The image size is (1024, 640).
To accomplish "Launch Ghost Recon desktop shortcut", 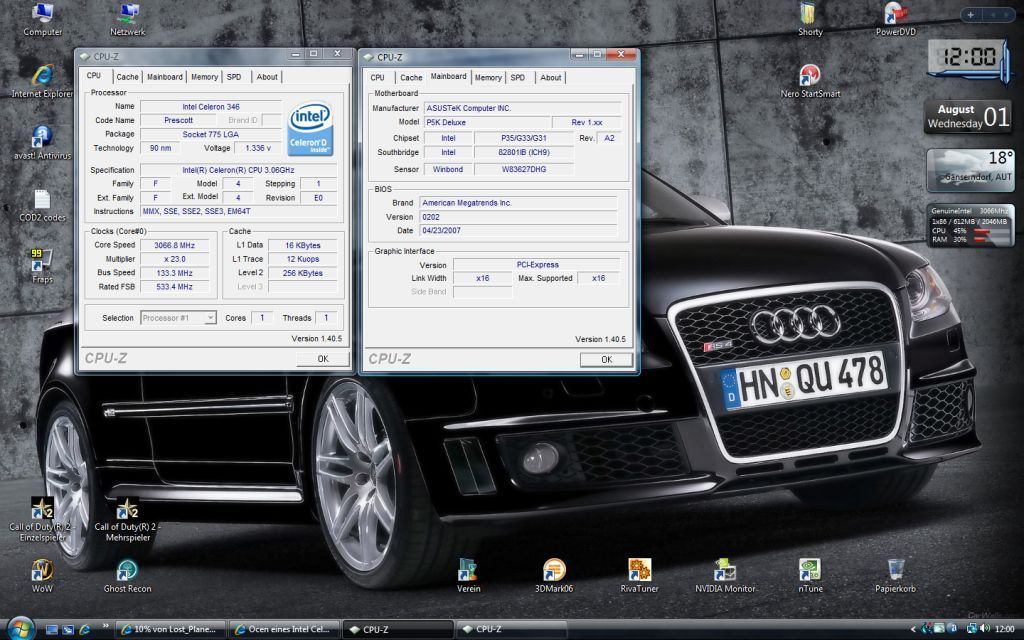I will click(x=128, y=575).
